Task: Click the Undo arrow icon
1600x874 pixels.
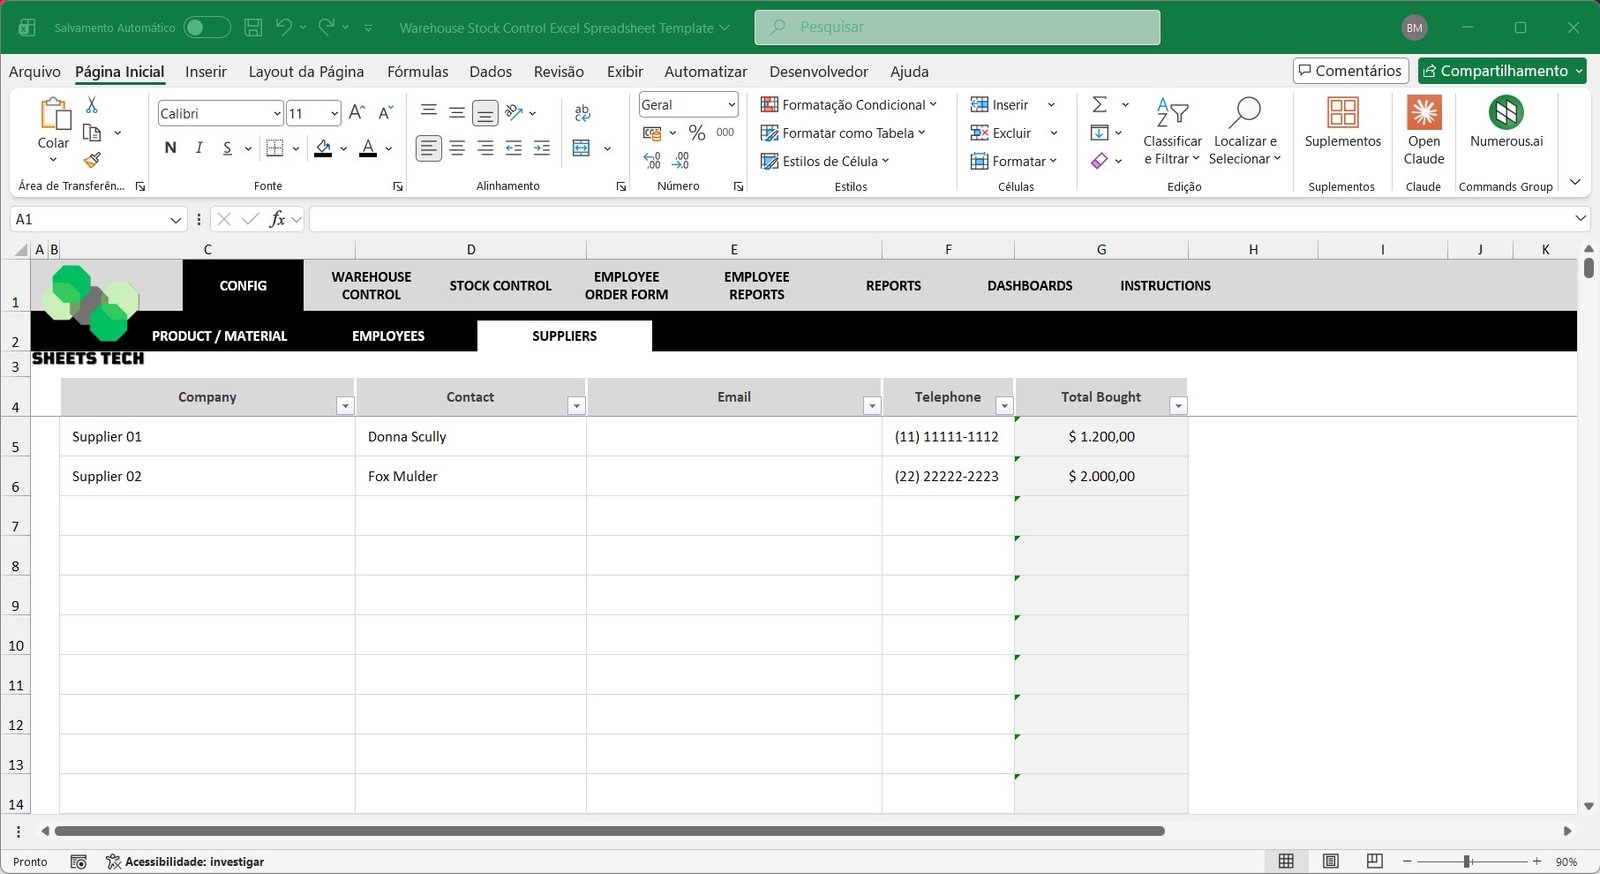Action: coord(284,27)
